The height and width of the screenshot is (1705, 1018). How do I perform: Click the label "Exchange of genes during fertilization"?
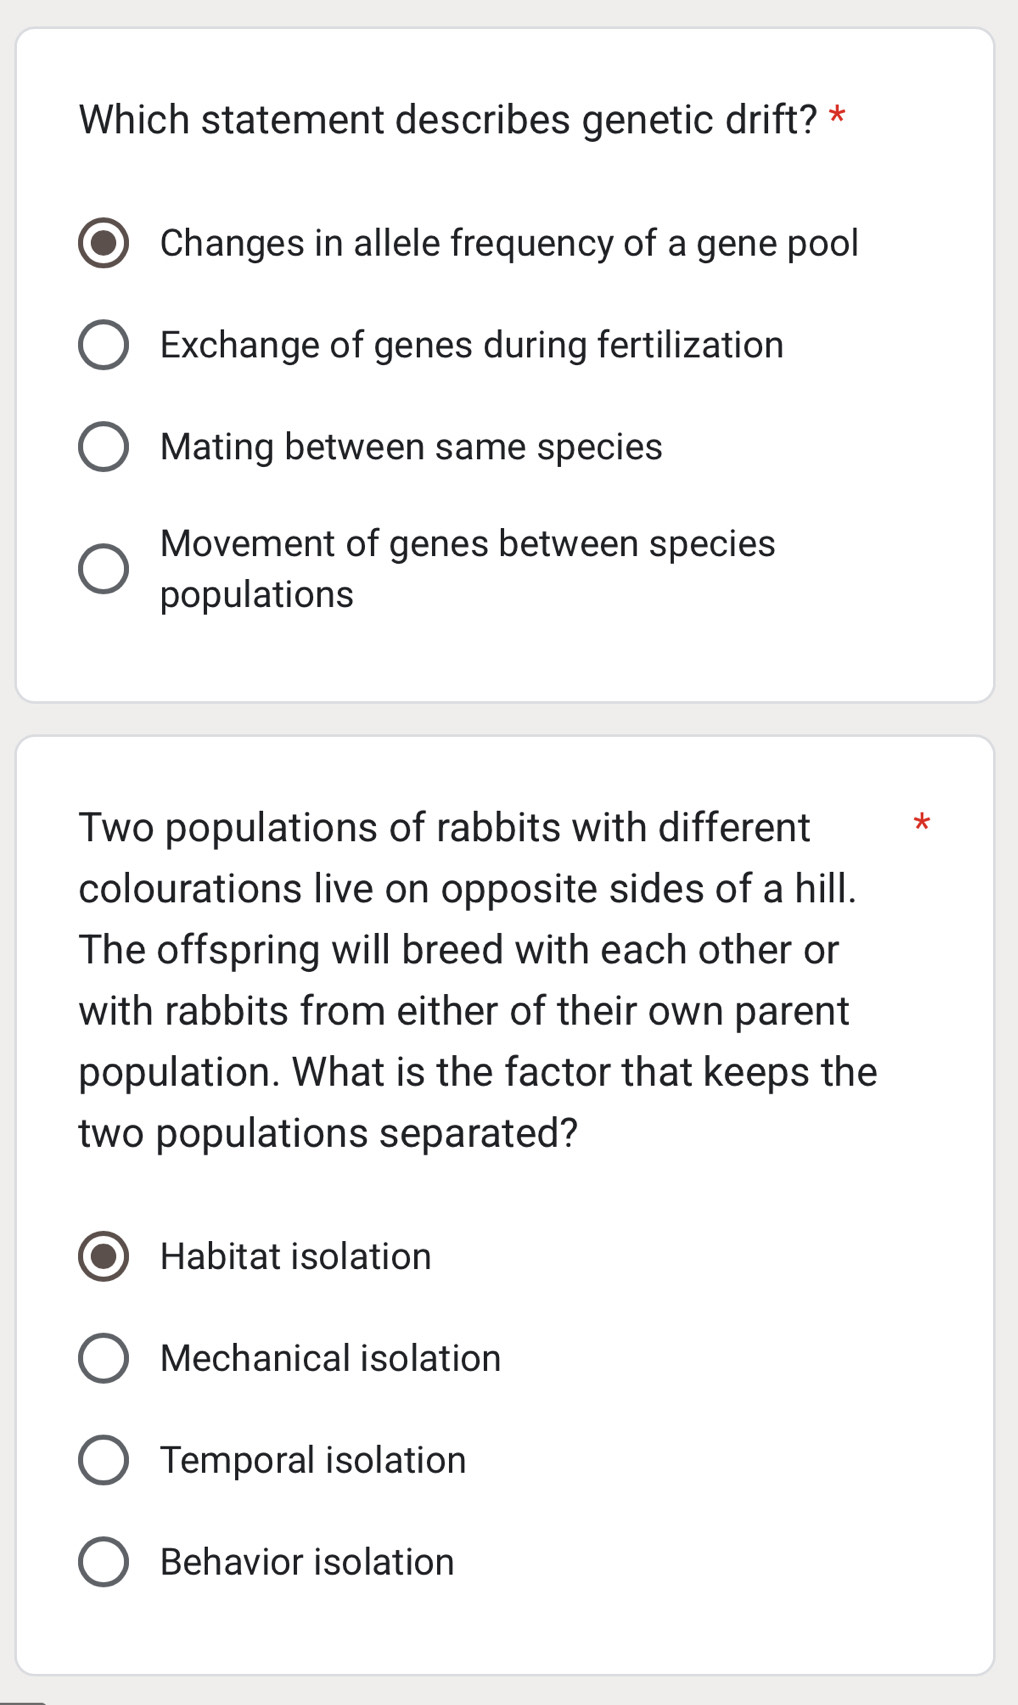tap(471, 345)
